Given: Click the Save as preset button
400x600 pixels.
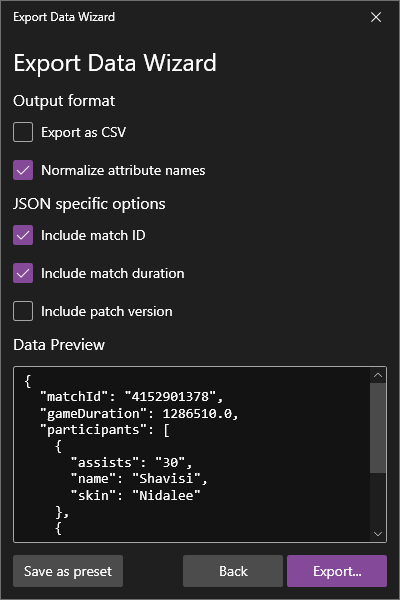Looking at the screenshot, I should click(68, 571).
